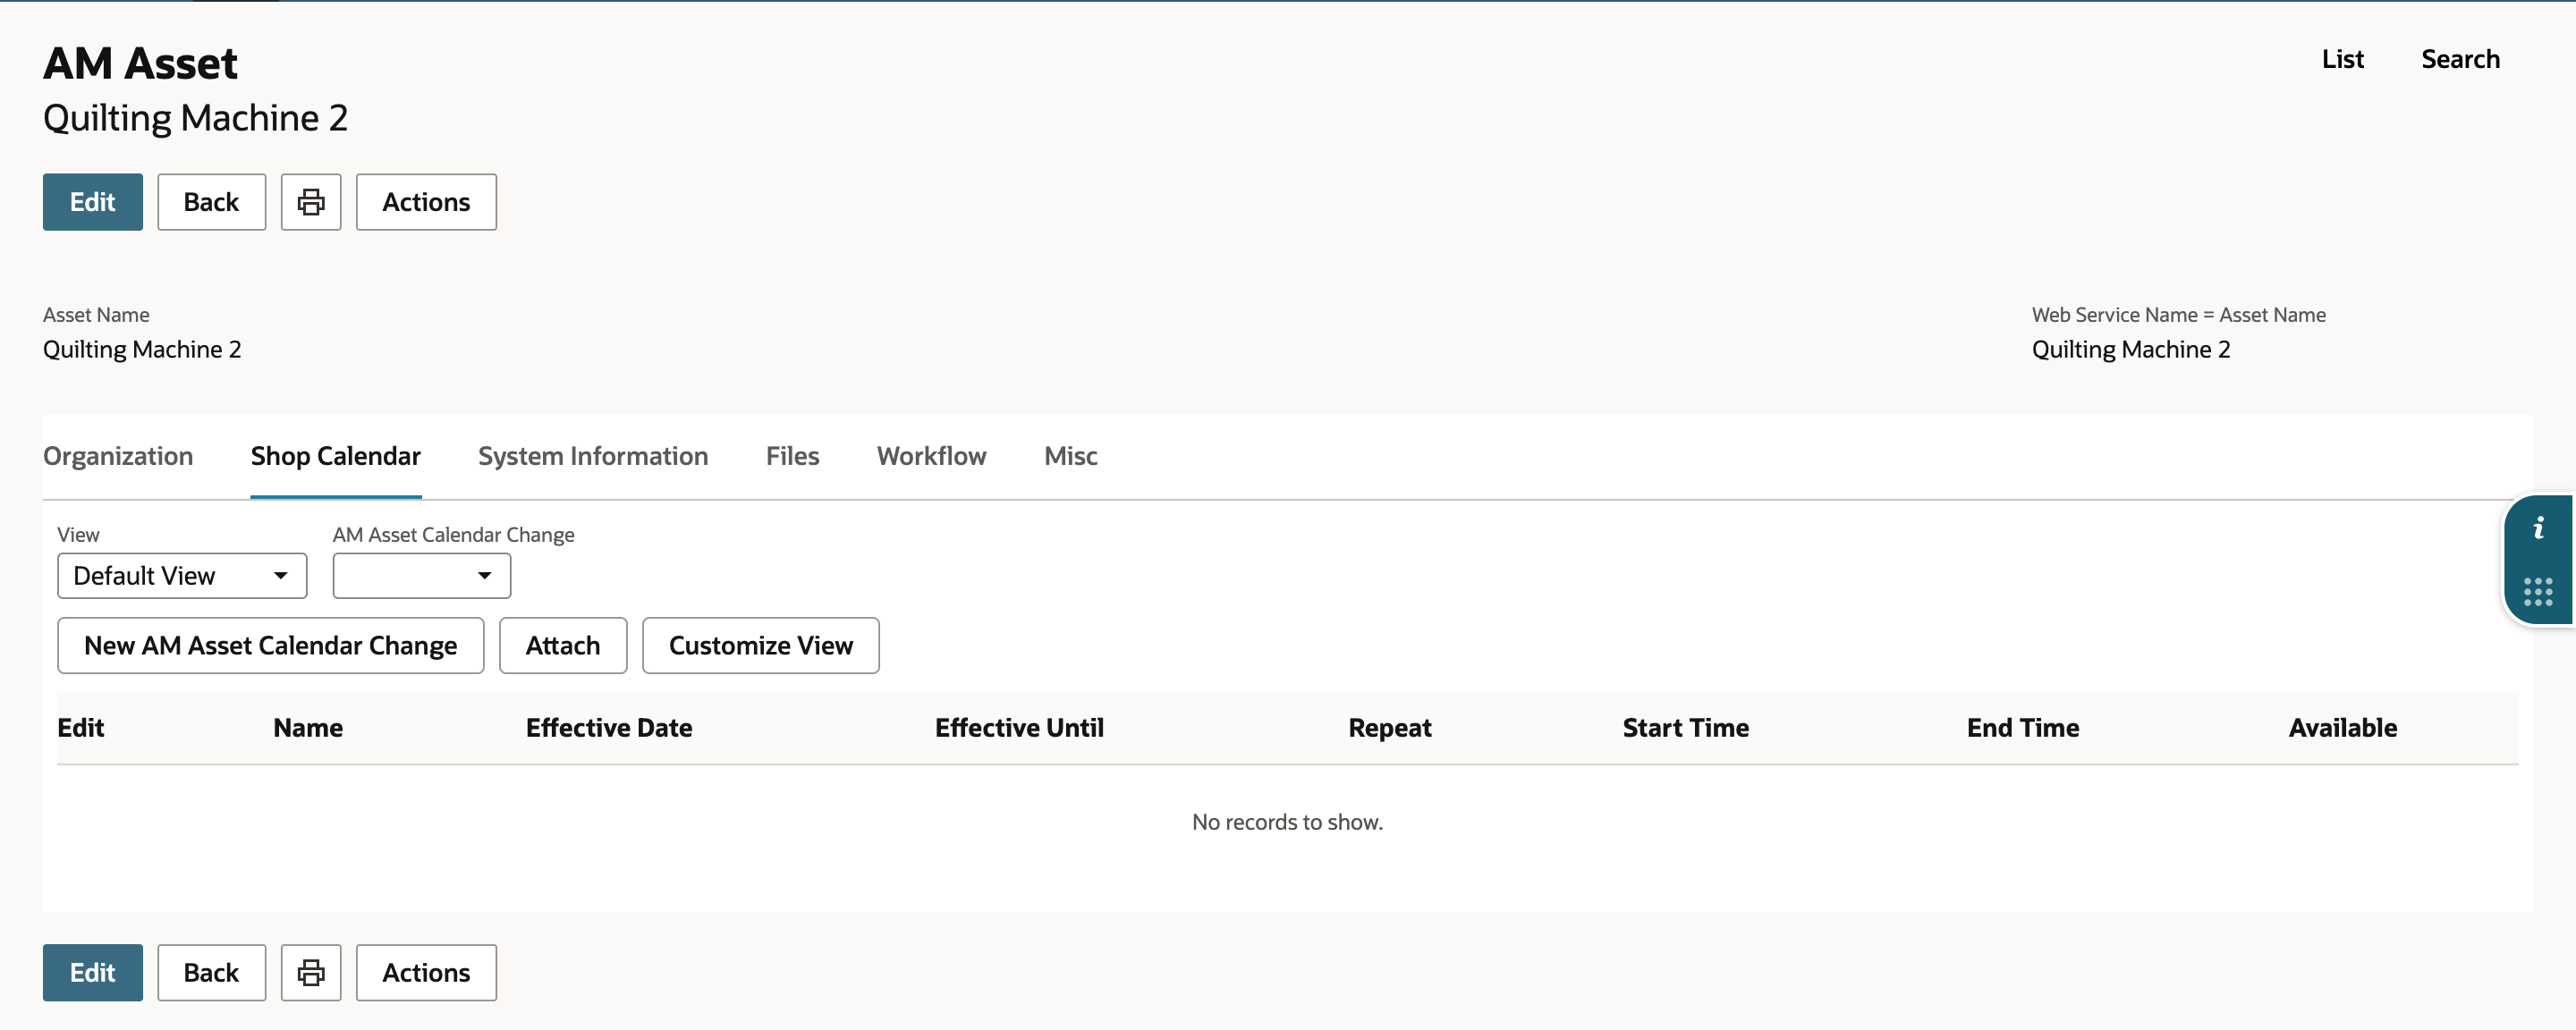
Task: Click the Asset Name field label
Action: pos(96,315)
